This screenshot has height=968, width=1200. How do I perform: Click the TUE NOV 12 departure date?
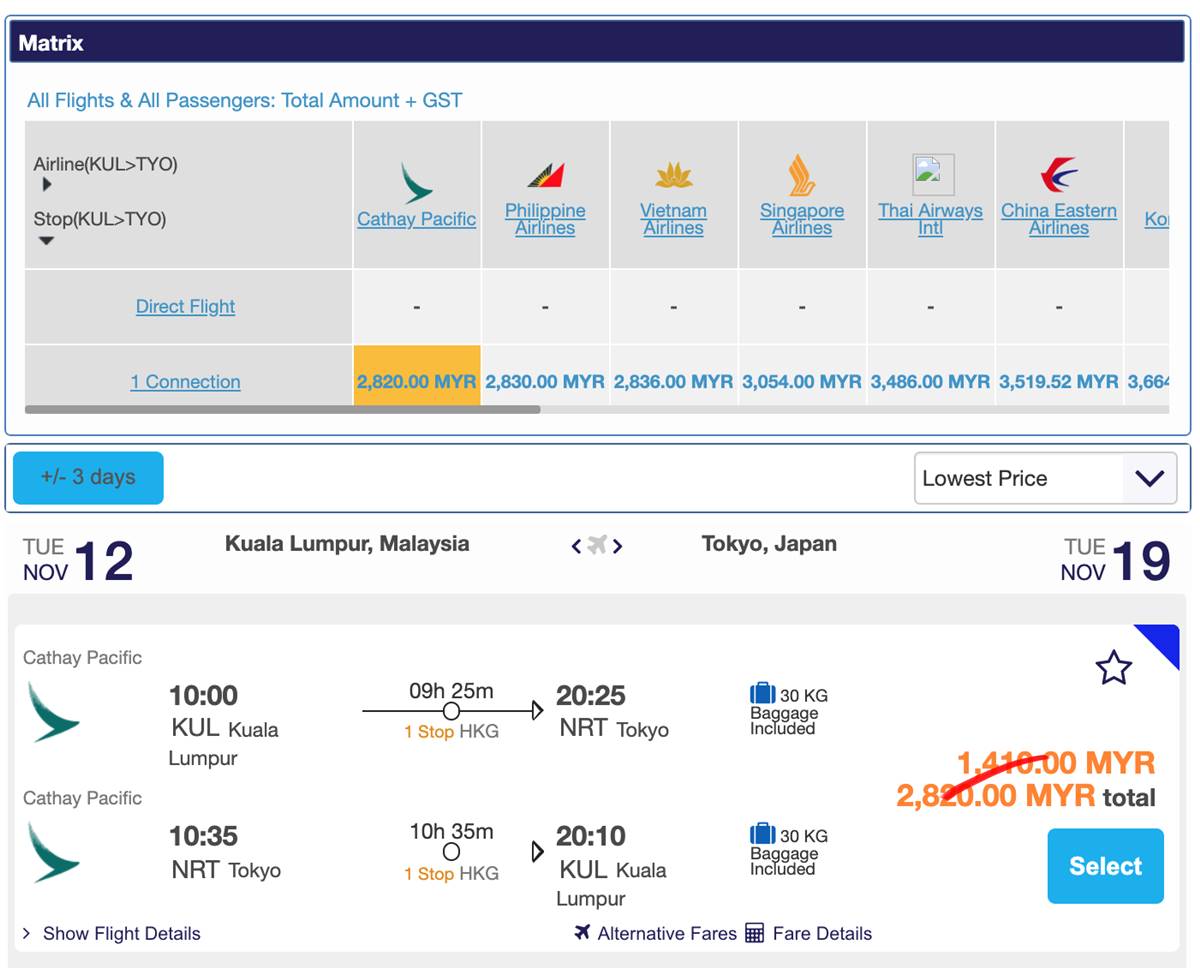pos(78,560)
